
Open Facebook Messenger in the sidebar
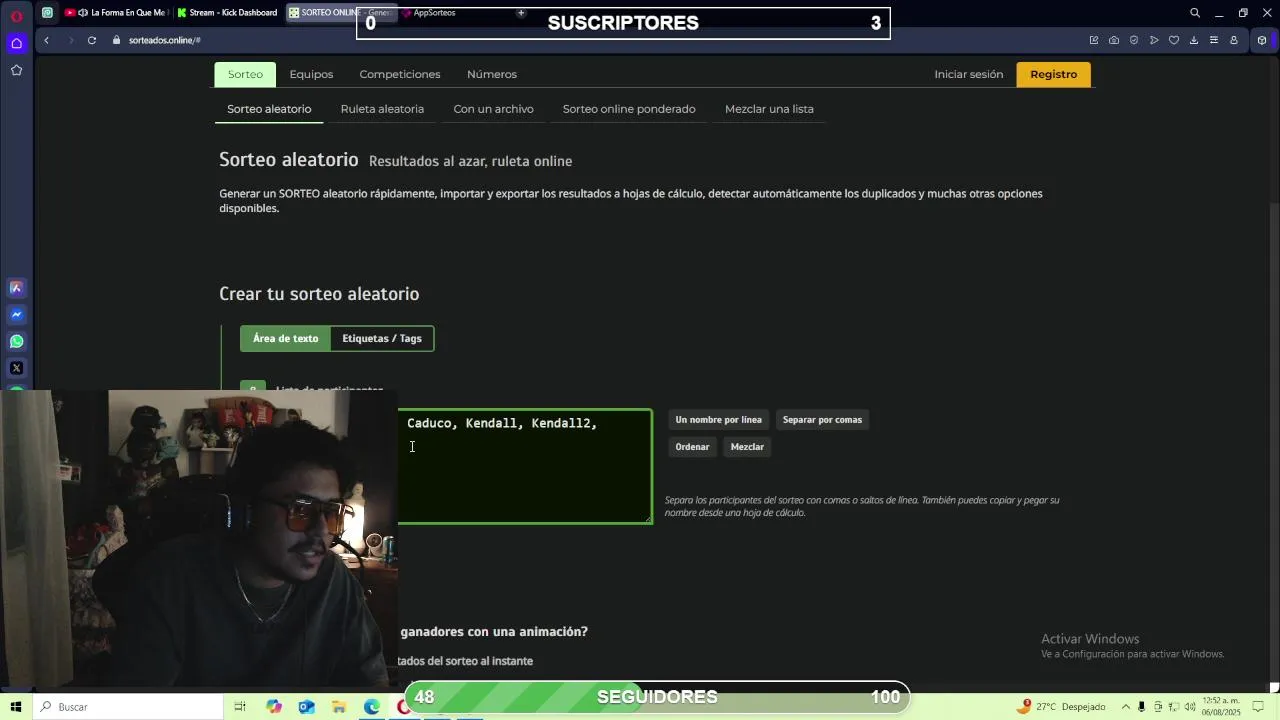coord(16,315)
